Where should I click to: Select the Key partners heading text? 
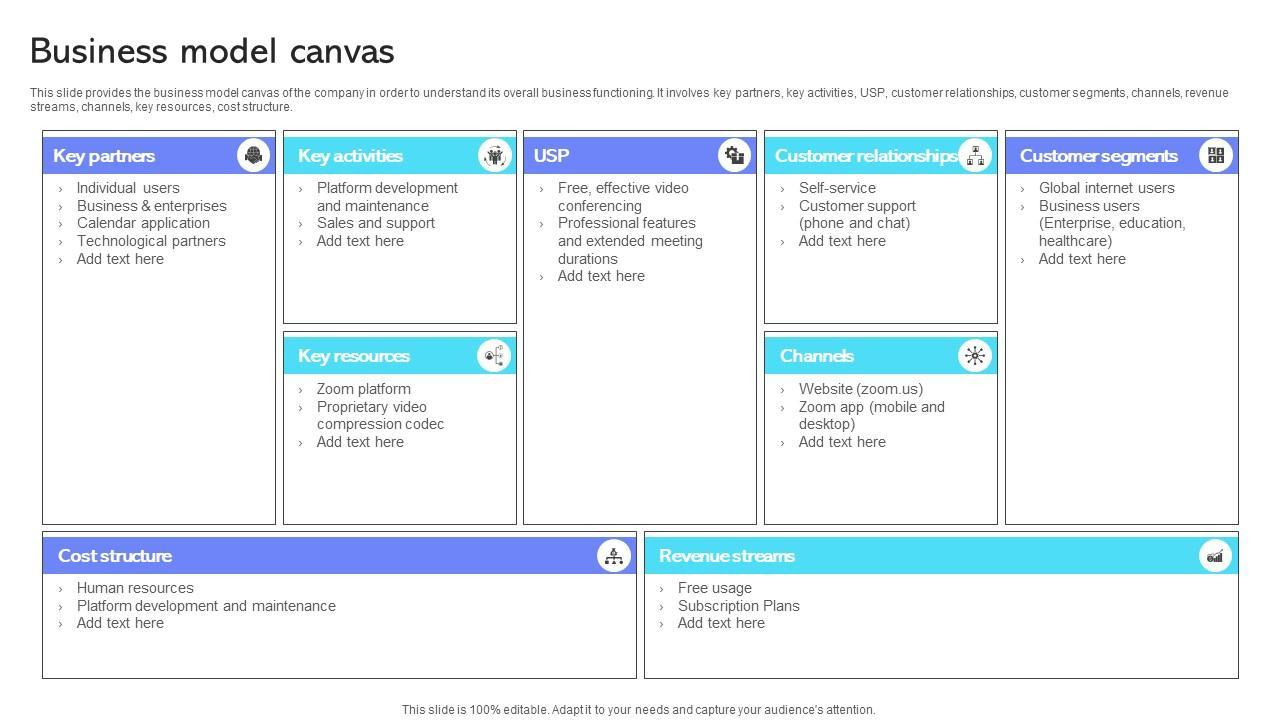(104, 156)
